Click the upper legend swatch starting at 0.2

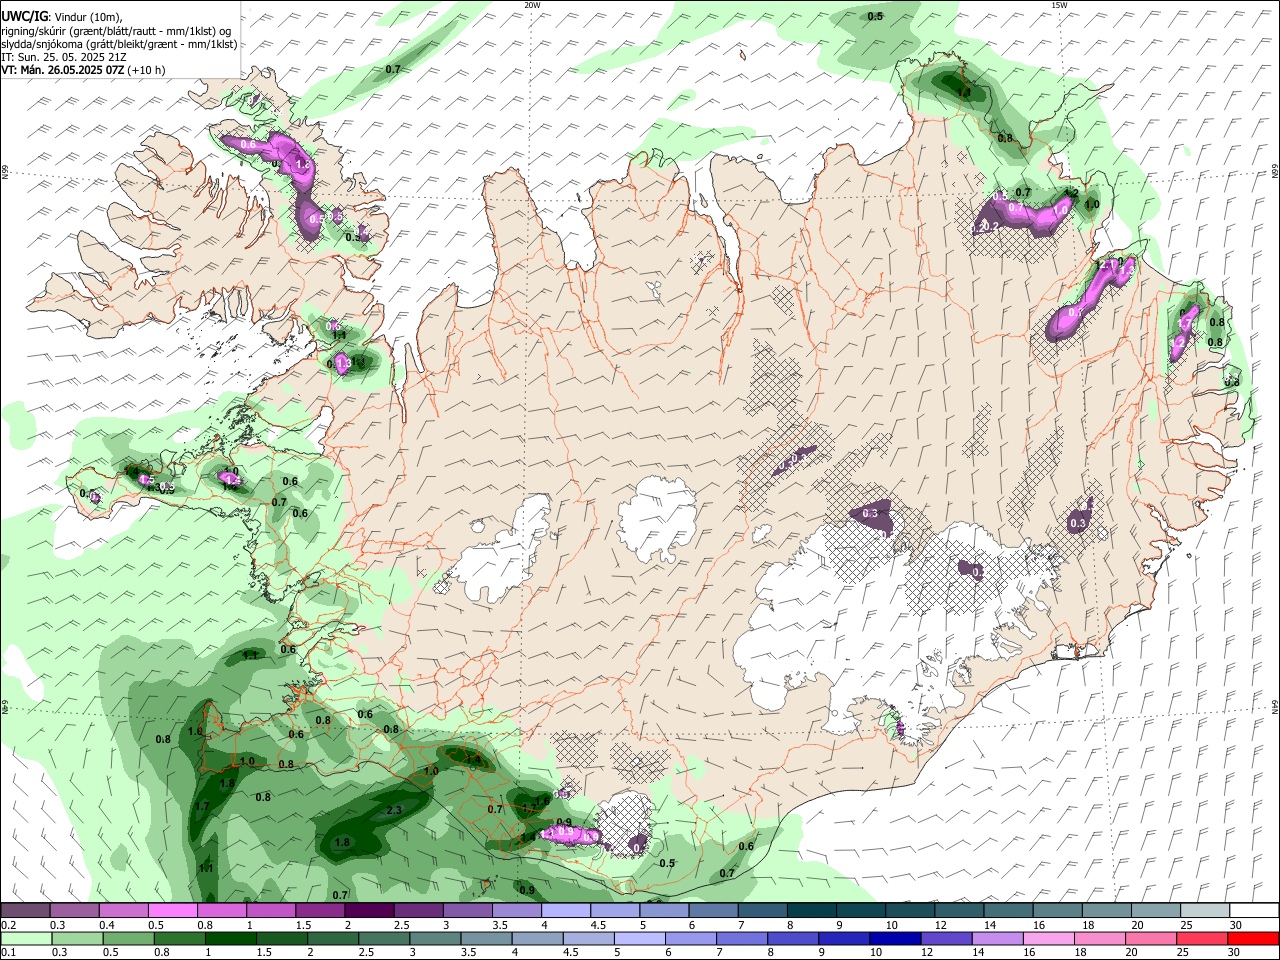tap(25, 911)
